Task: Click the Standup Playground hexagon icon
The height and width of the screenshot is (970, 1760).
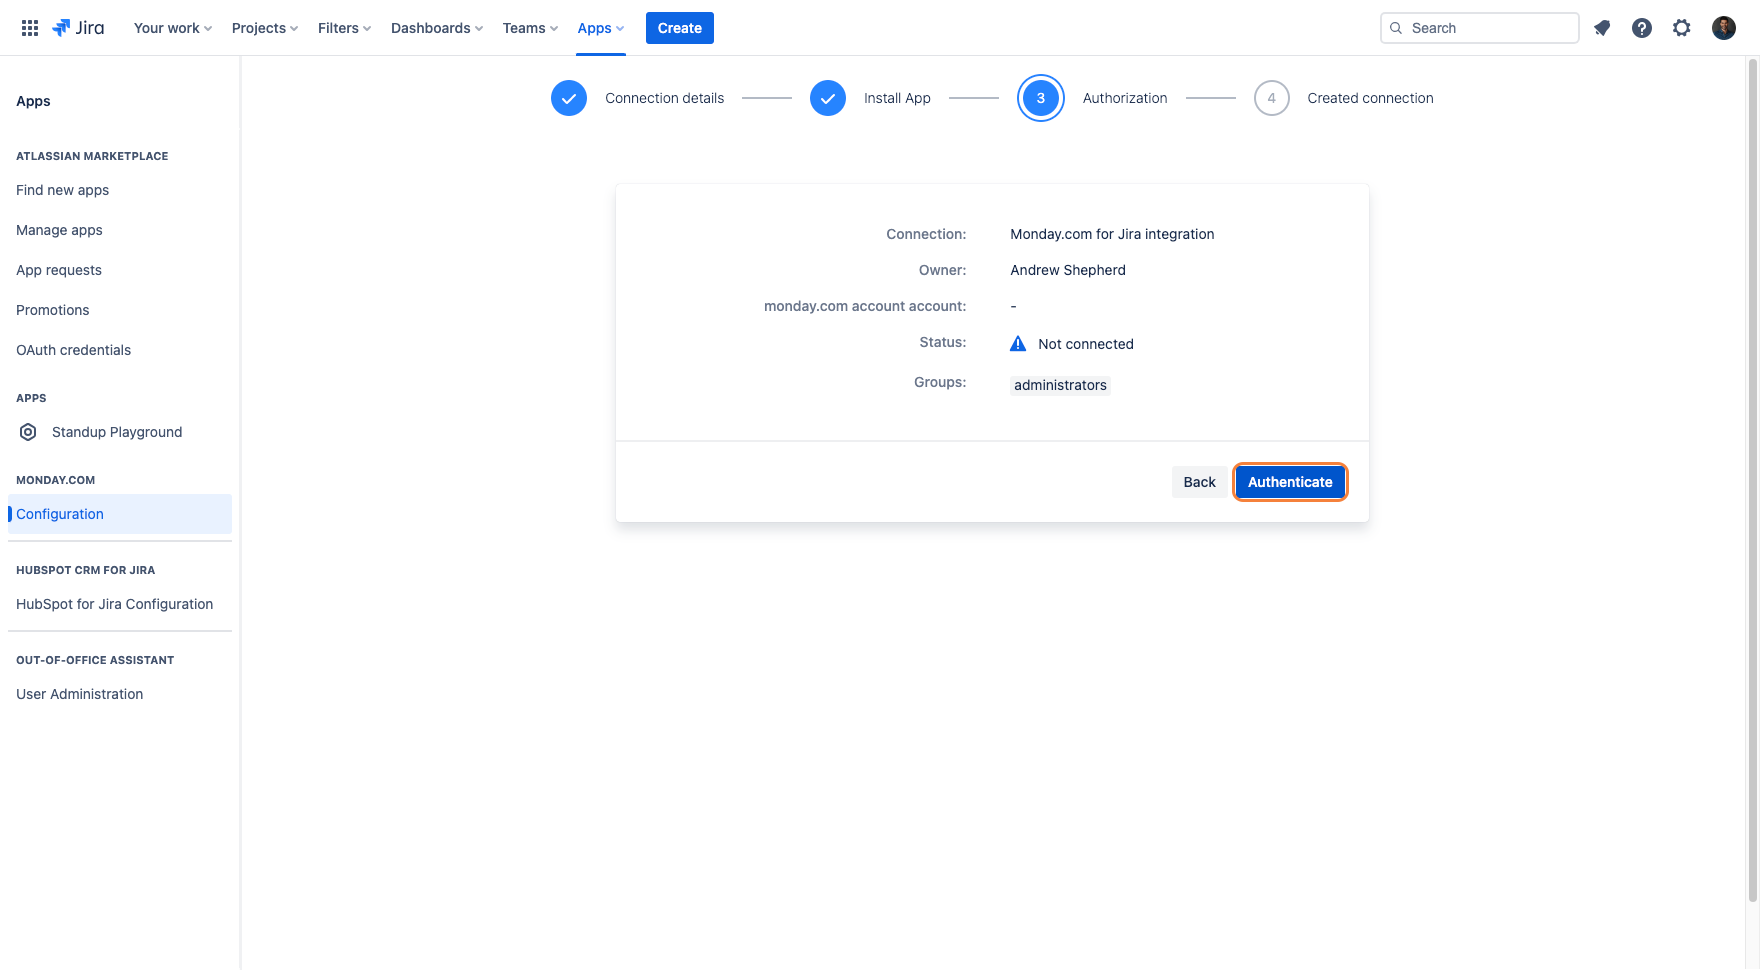Action: [28, 432]
